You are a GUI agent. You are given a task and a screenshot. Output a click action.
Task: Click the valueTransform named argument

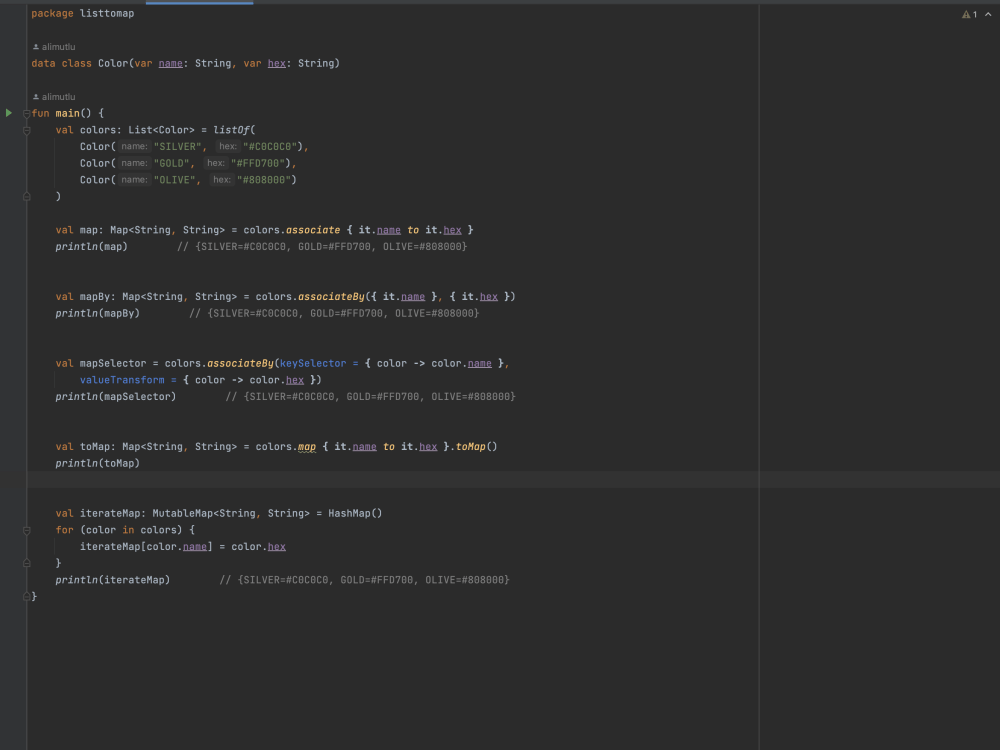(x=122, y=380)
